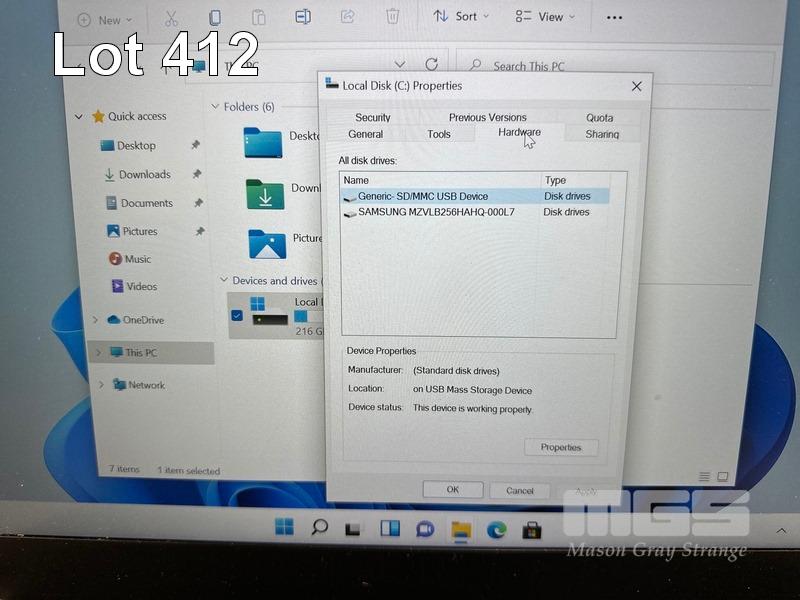Click the OK button in dialog
Viewport: 800px width, 600px height.
coord(452,490)
